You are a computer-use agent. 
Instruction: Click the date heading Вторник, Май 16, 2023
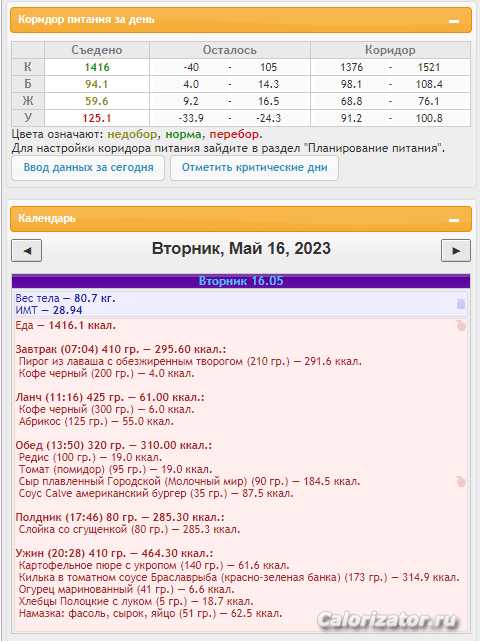[241, 249]
